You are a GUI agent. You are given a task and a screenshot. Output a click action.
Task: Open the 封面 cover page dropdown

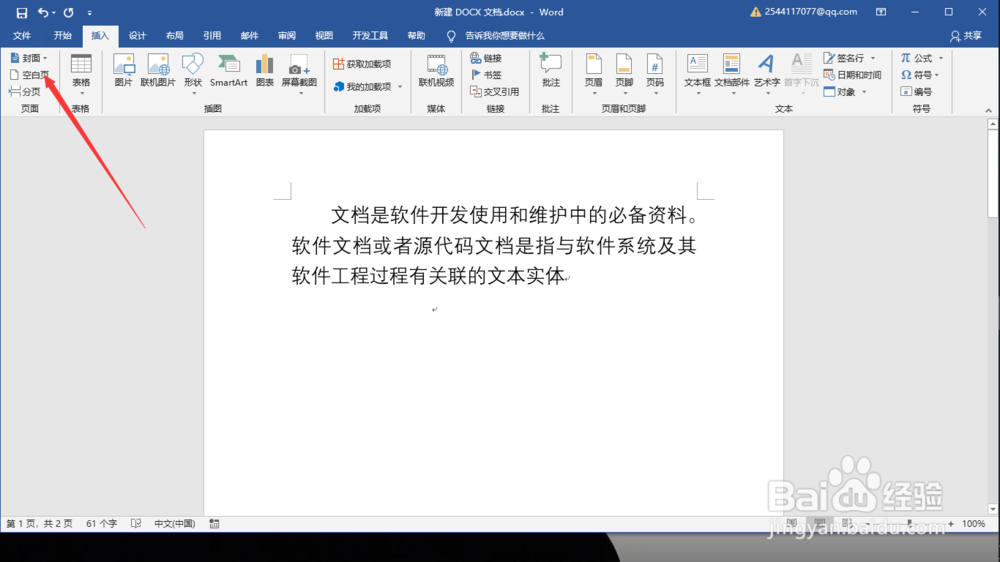click(29, 58)
